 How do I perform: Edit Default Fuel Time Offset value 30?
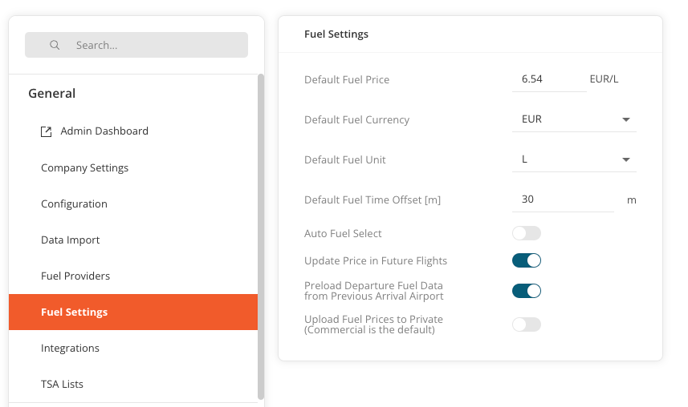pyautogui.click(x=563, y=200)
